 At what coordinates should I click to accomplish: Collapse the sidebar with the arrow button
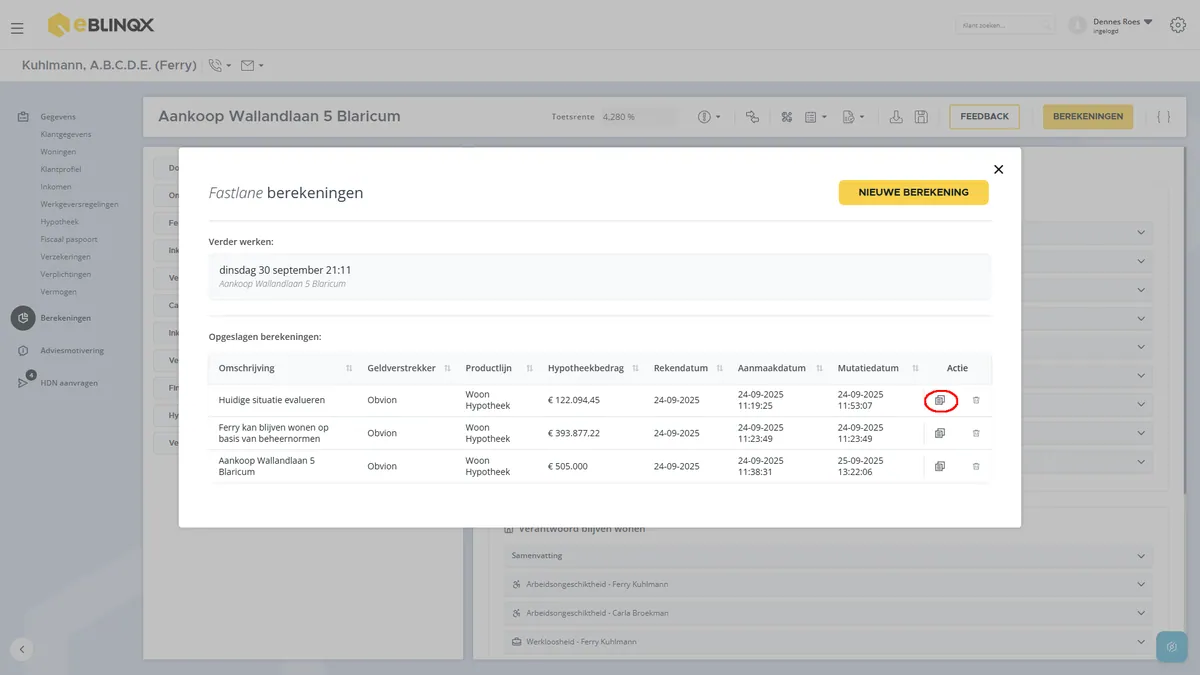click(x=22, y=648)
